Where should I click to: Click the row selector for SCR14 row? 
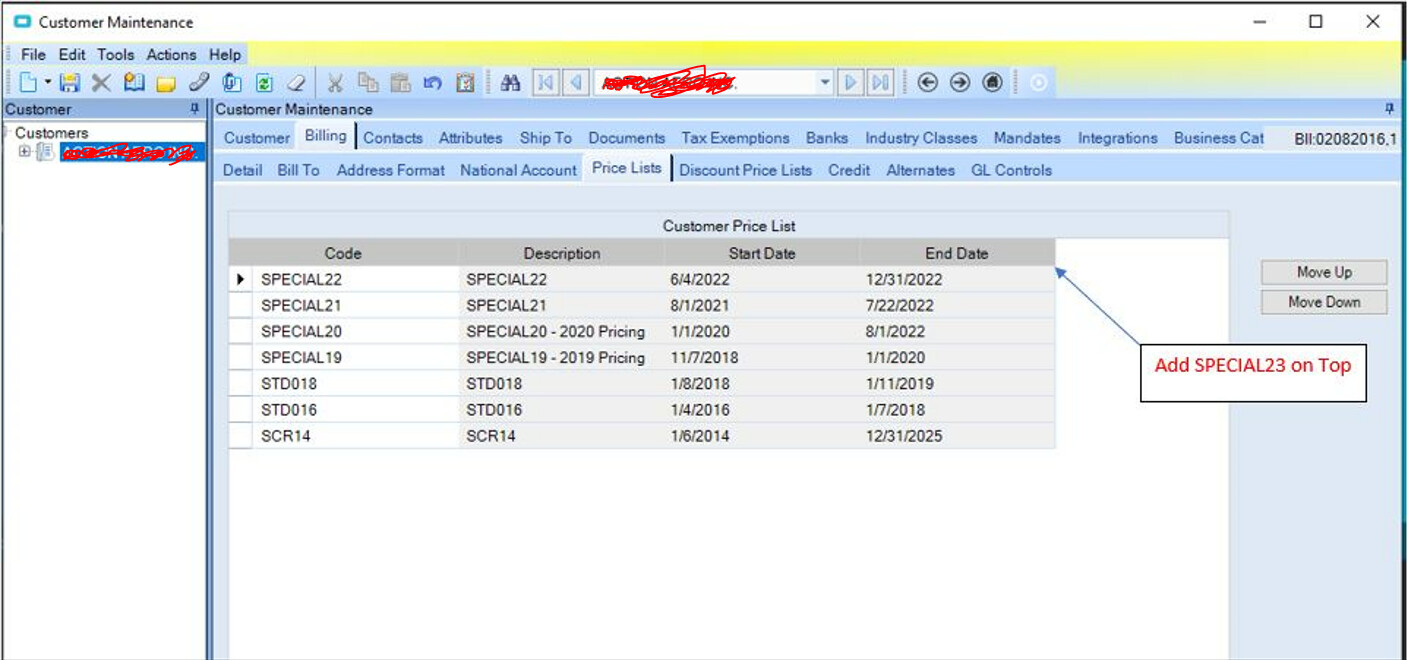tap(240, 436)
